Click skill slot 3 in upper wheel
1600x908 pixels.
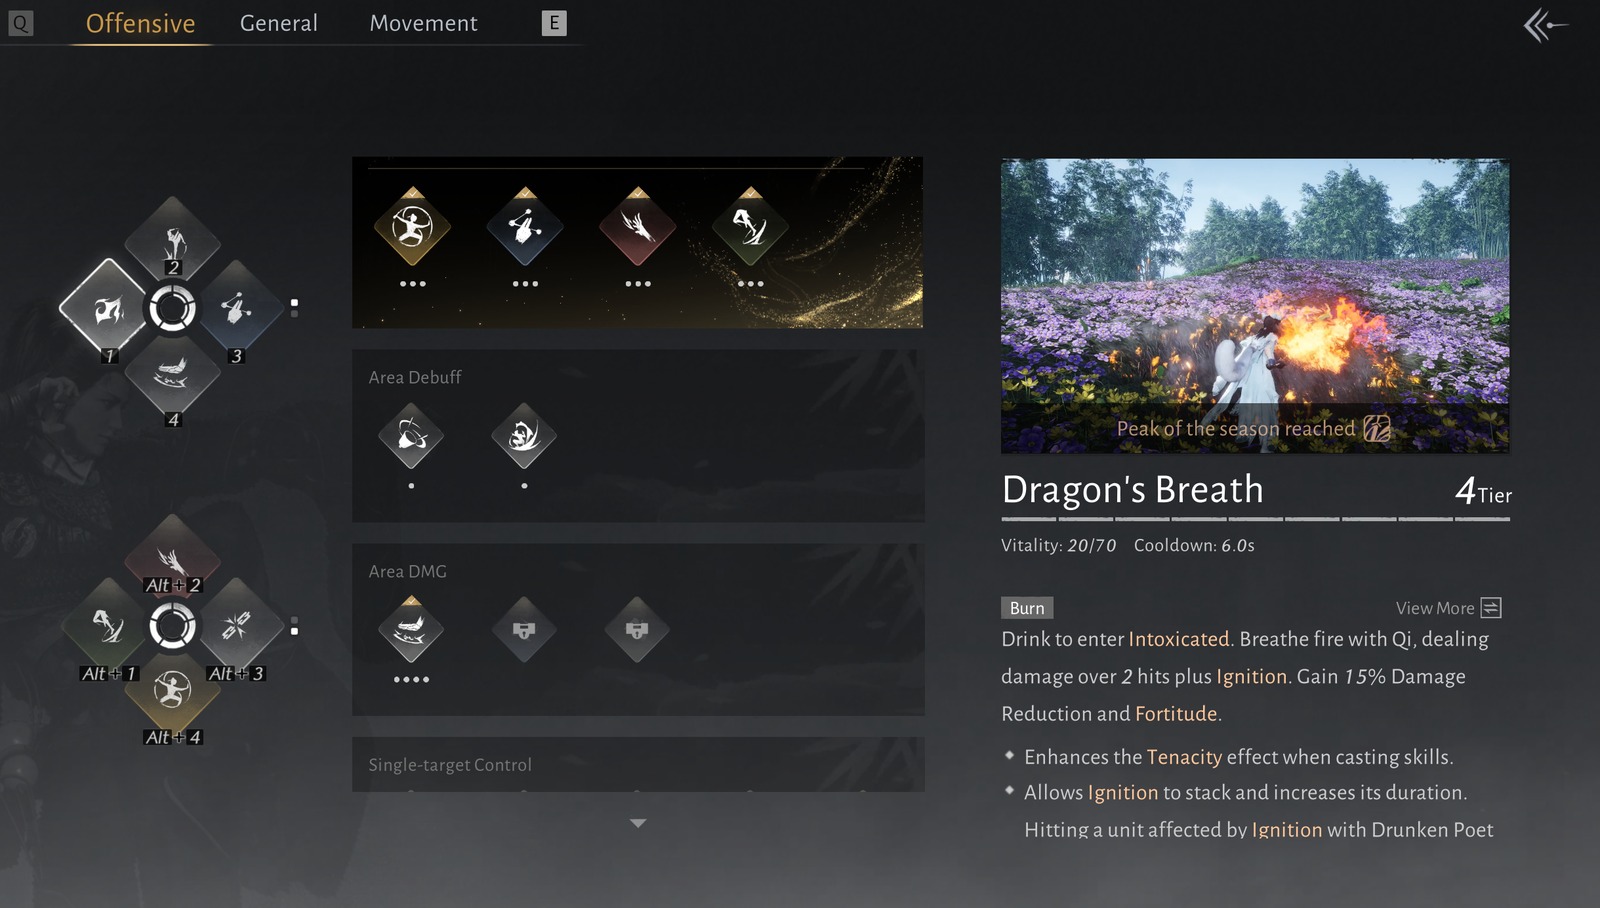coord(236,309)
